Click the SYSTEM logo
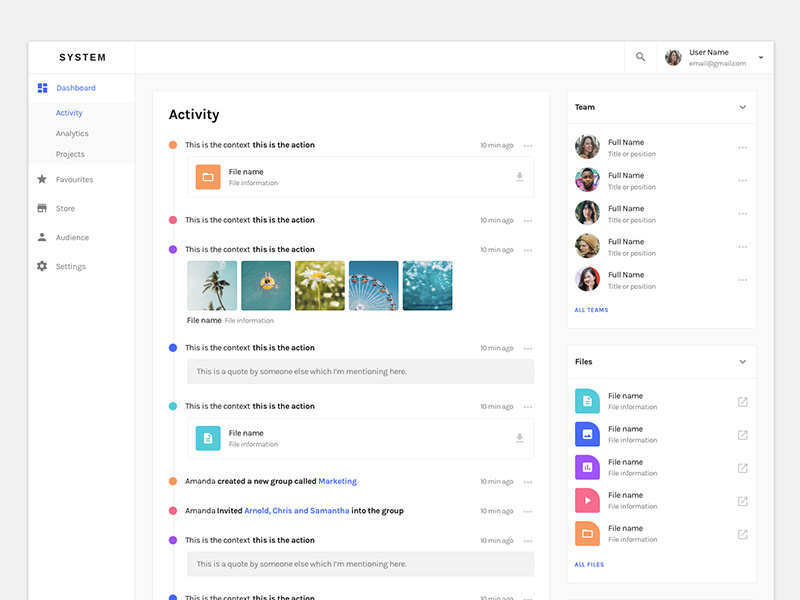The height and width of the screenshot is (600, 800). coord(82,57)
